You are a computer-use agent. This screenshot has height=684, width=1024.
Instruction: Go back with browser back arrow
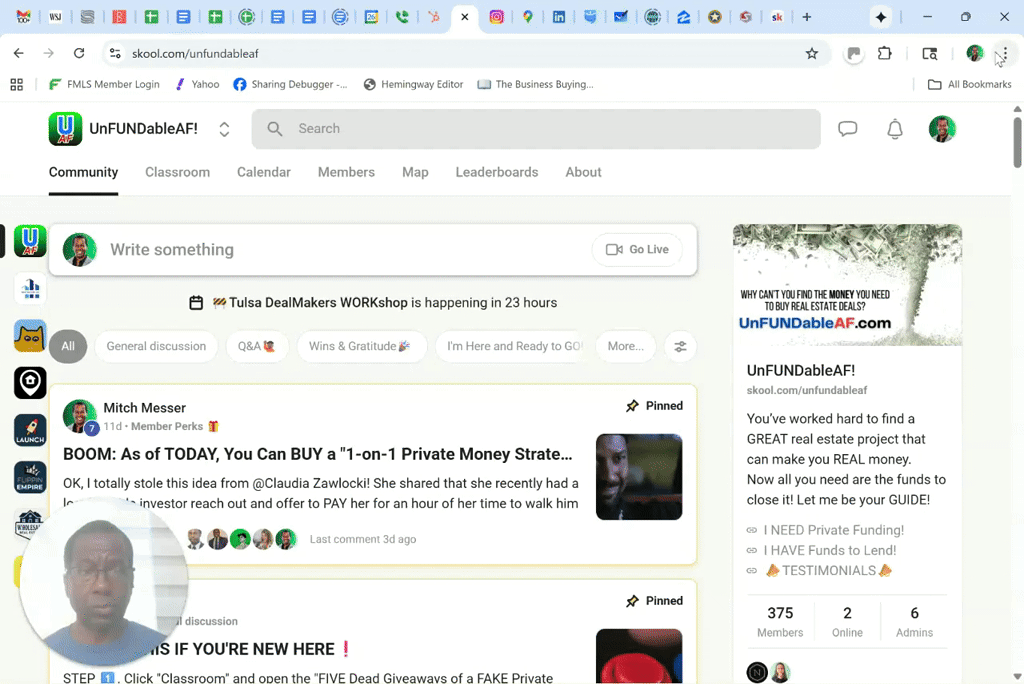coord(18,54)
